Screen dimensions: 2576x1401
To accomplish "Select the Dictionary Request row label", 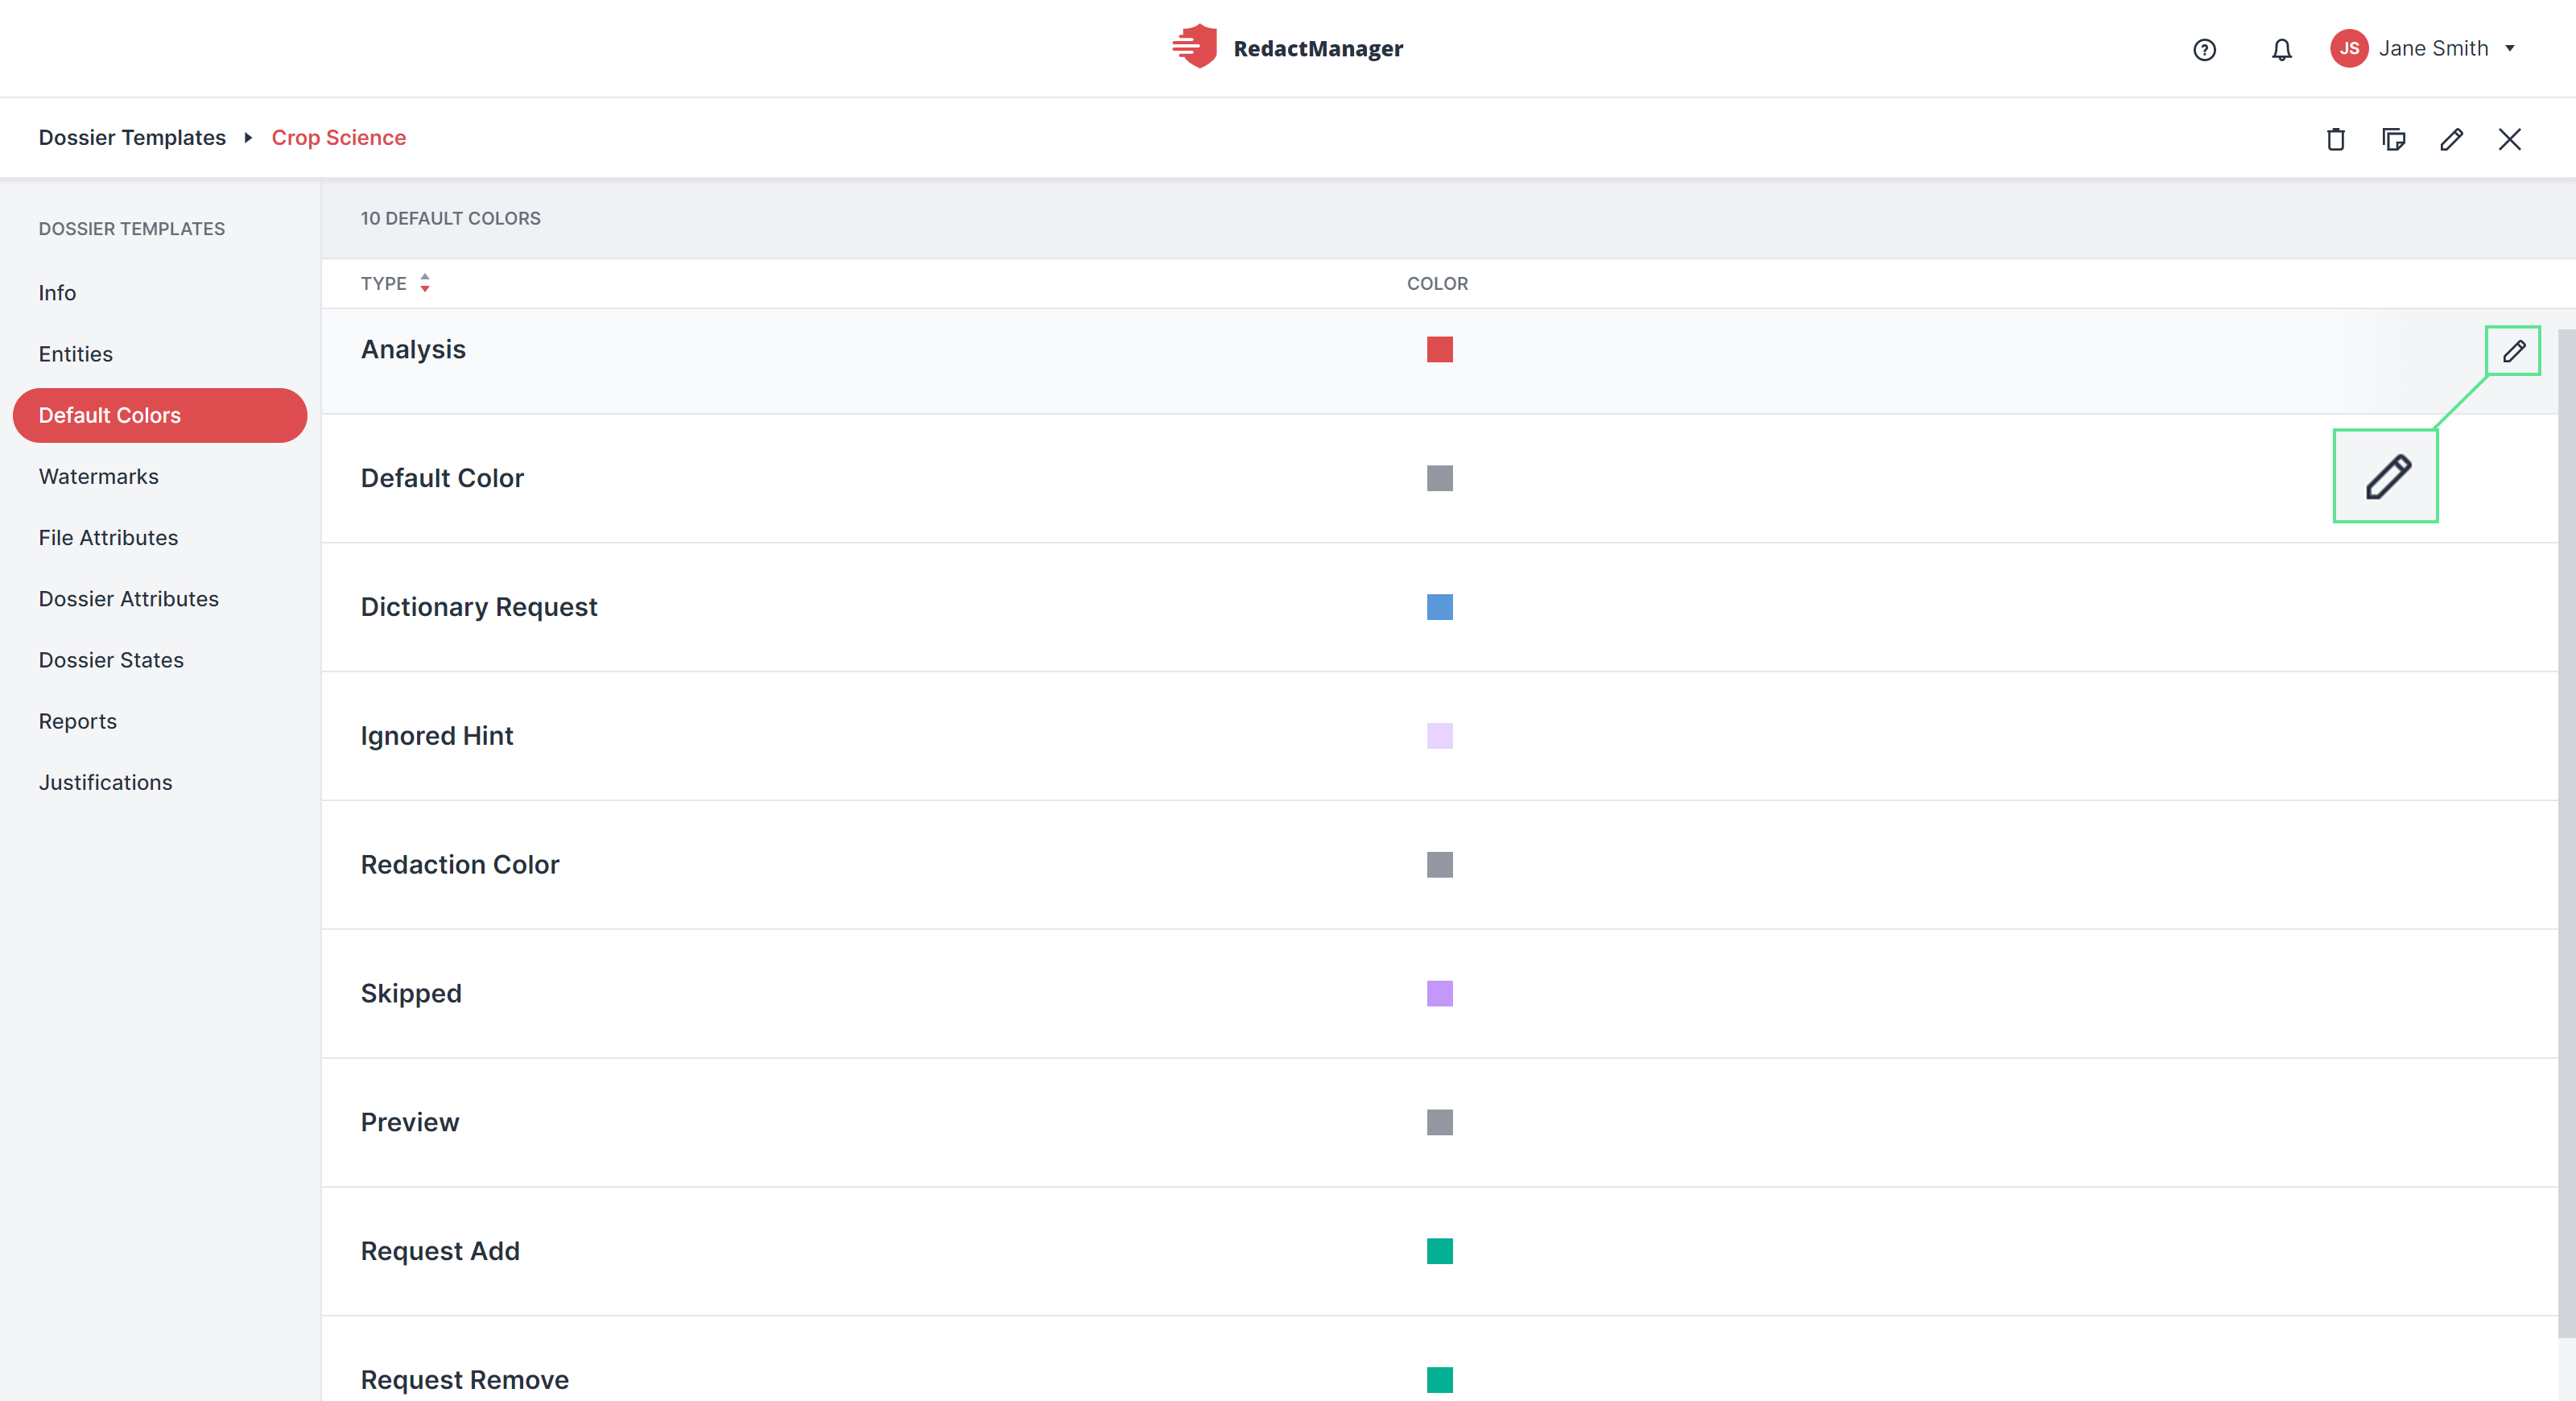I will pos(479,607).
